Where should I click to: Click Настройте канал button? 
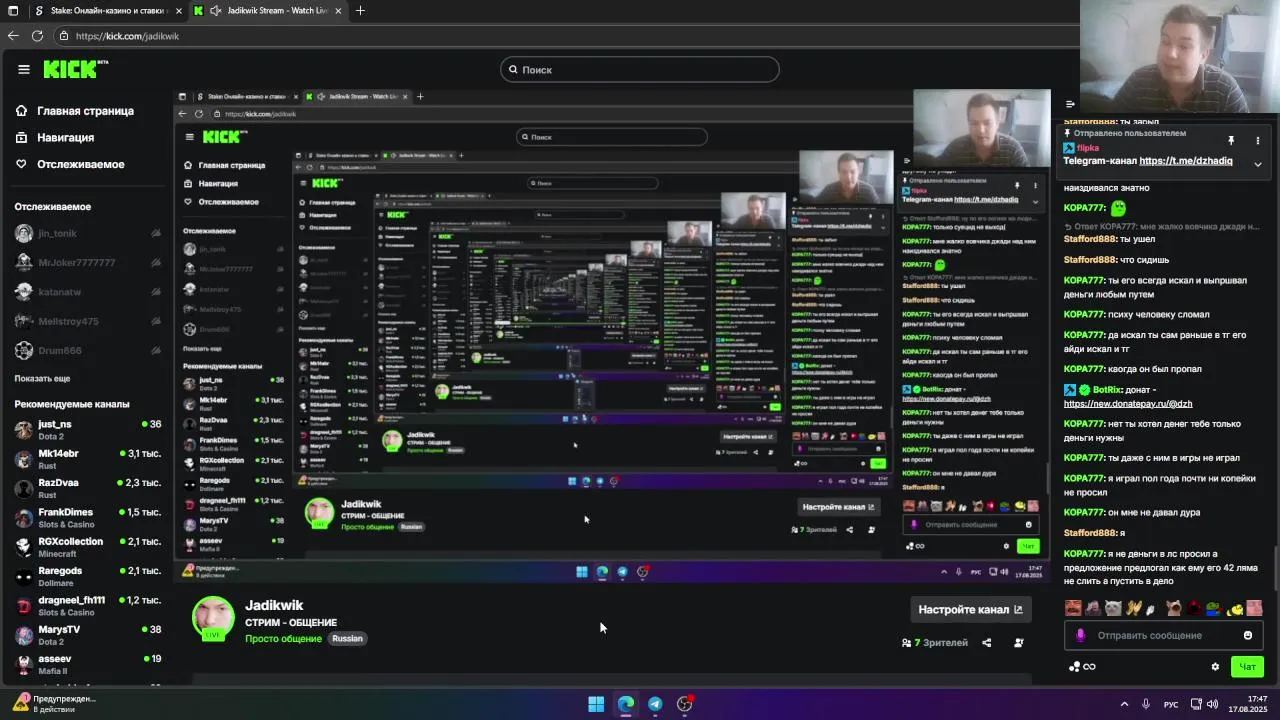click(970, 609)
